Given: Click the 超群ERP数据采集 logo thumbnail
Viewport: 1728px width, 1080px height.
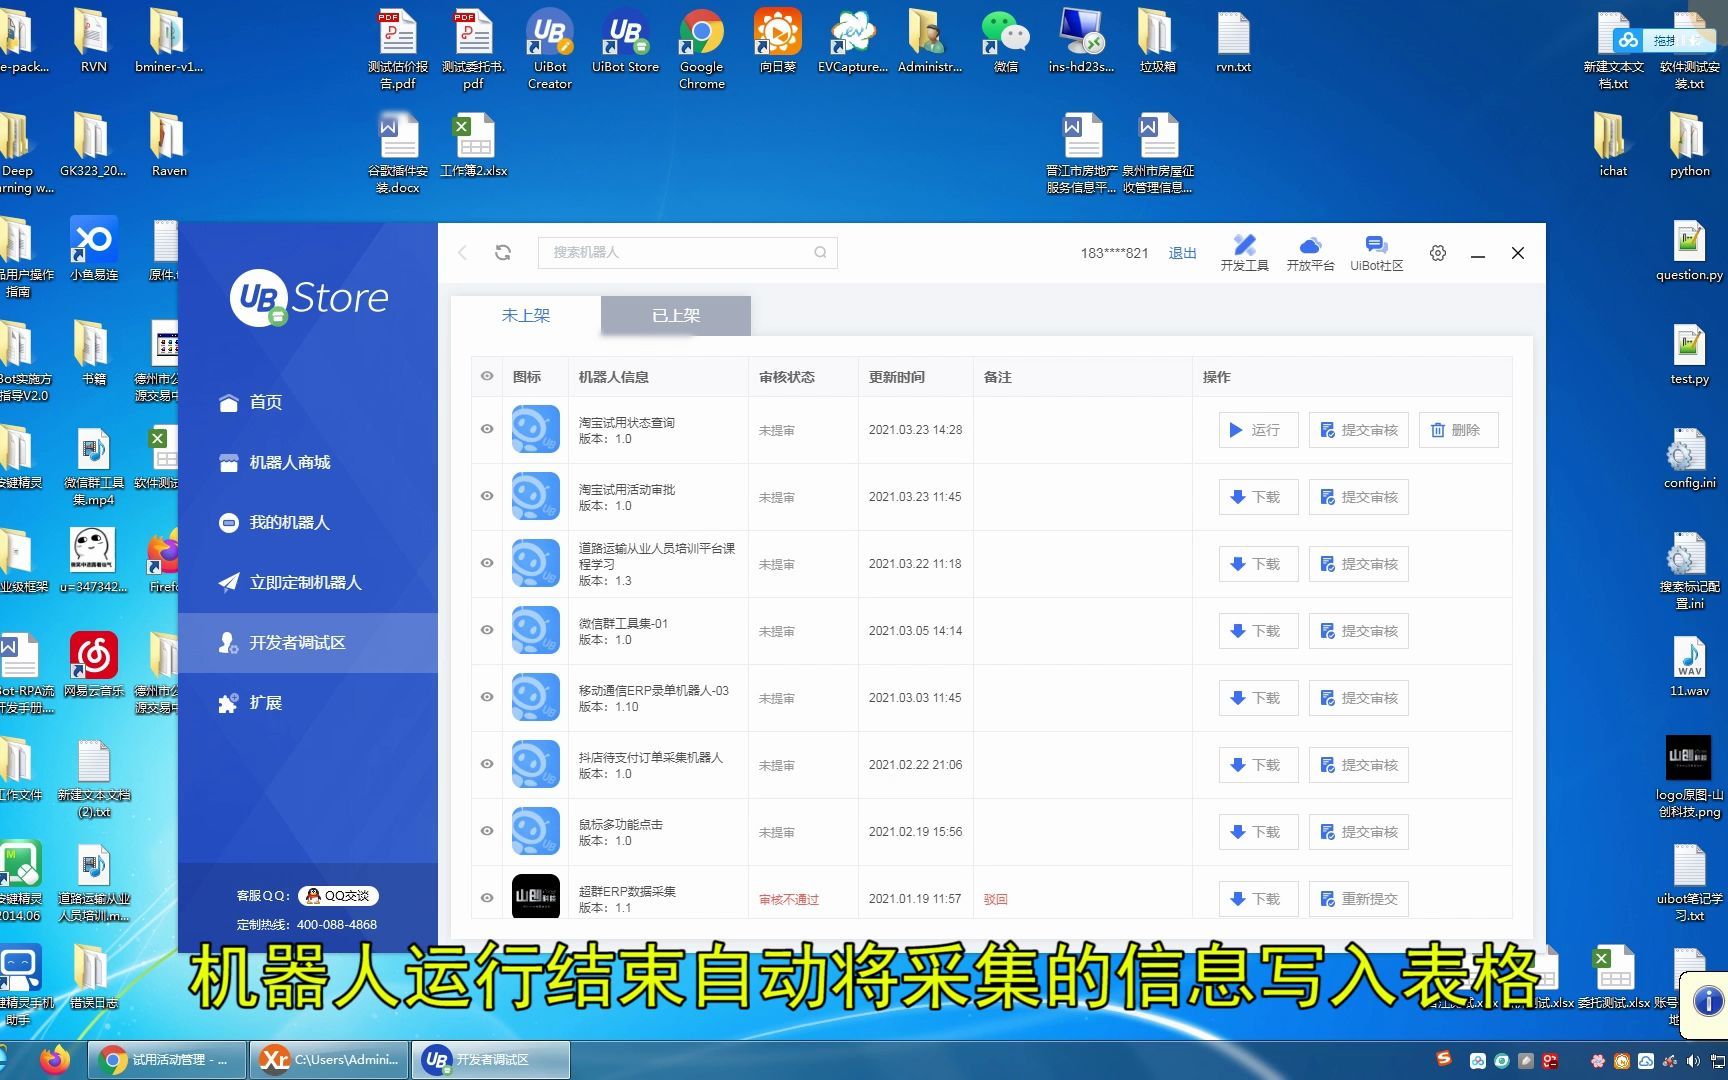Looking at the screenshot, I should click(x=536, y=897).
